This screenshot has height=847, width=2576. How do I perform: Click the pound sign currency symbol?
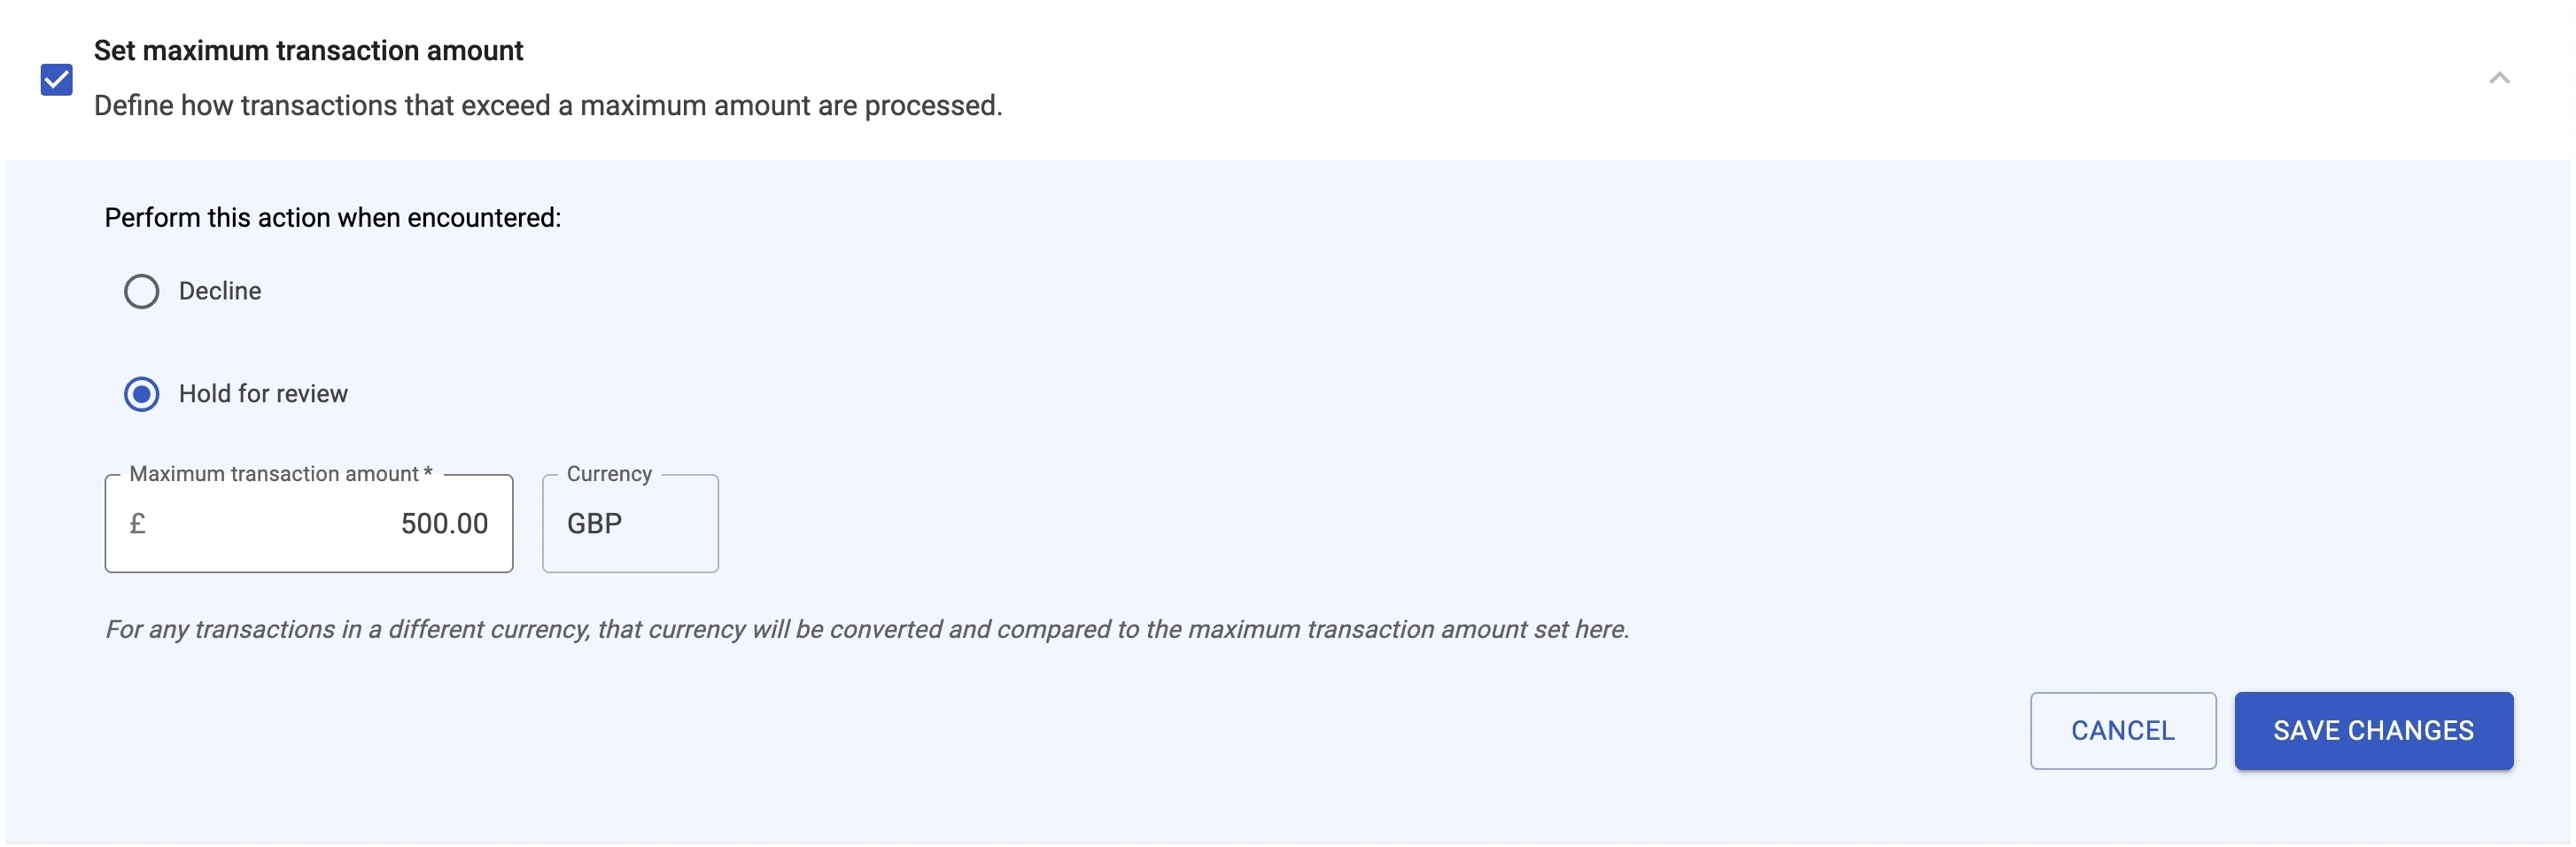[138, 524]
